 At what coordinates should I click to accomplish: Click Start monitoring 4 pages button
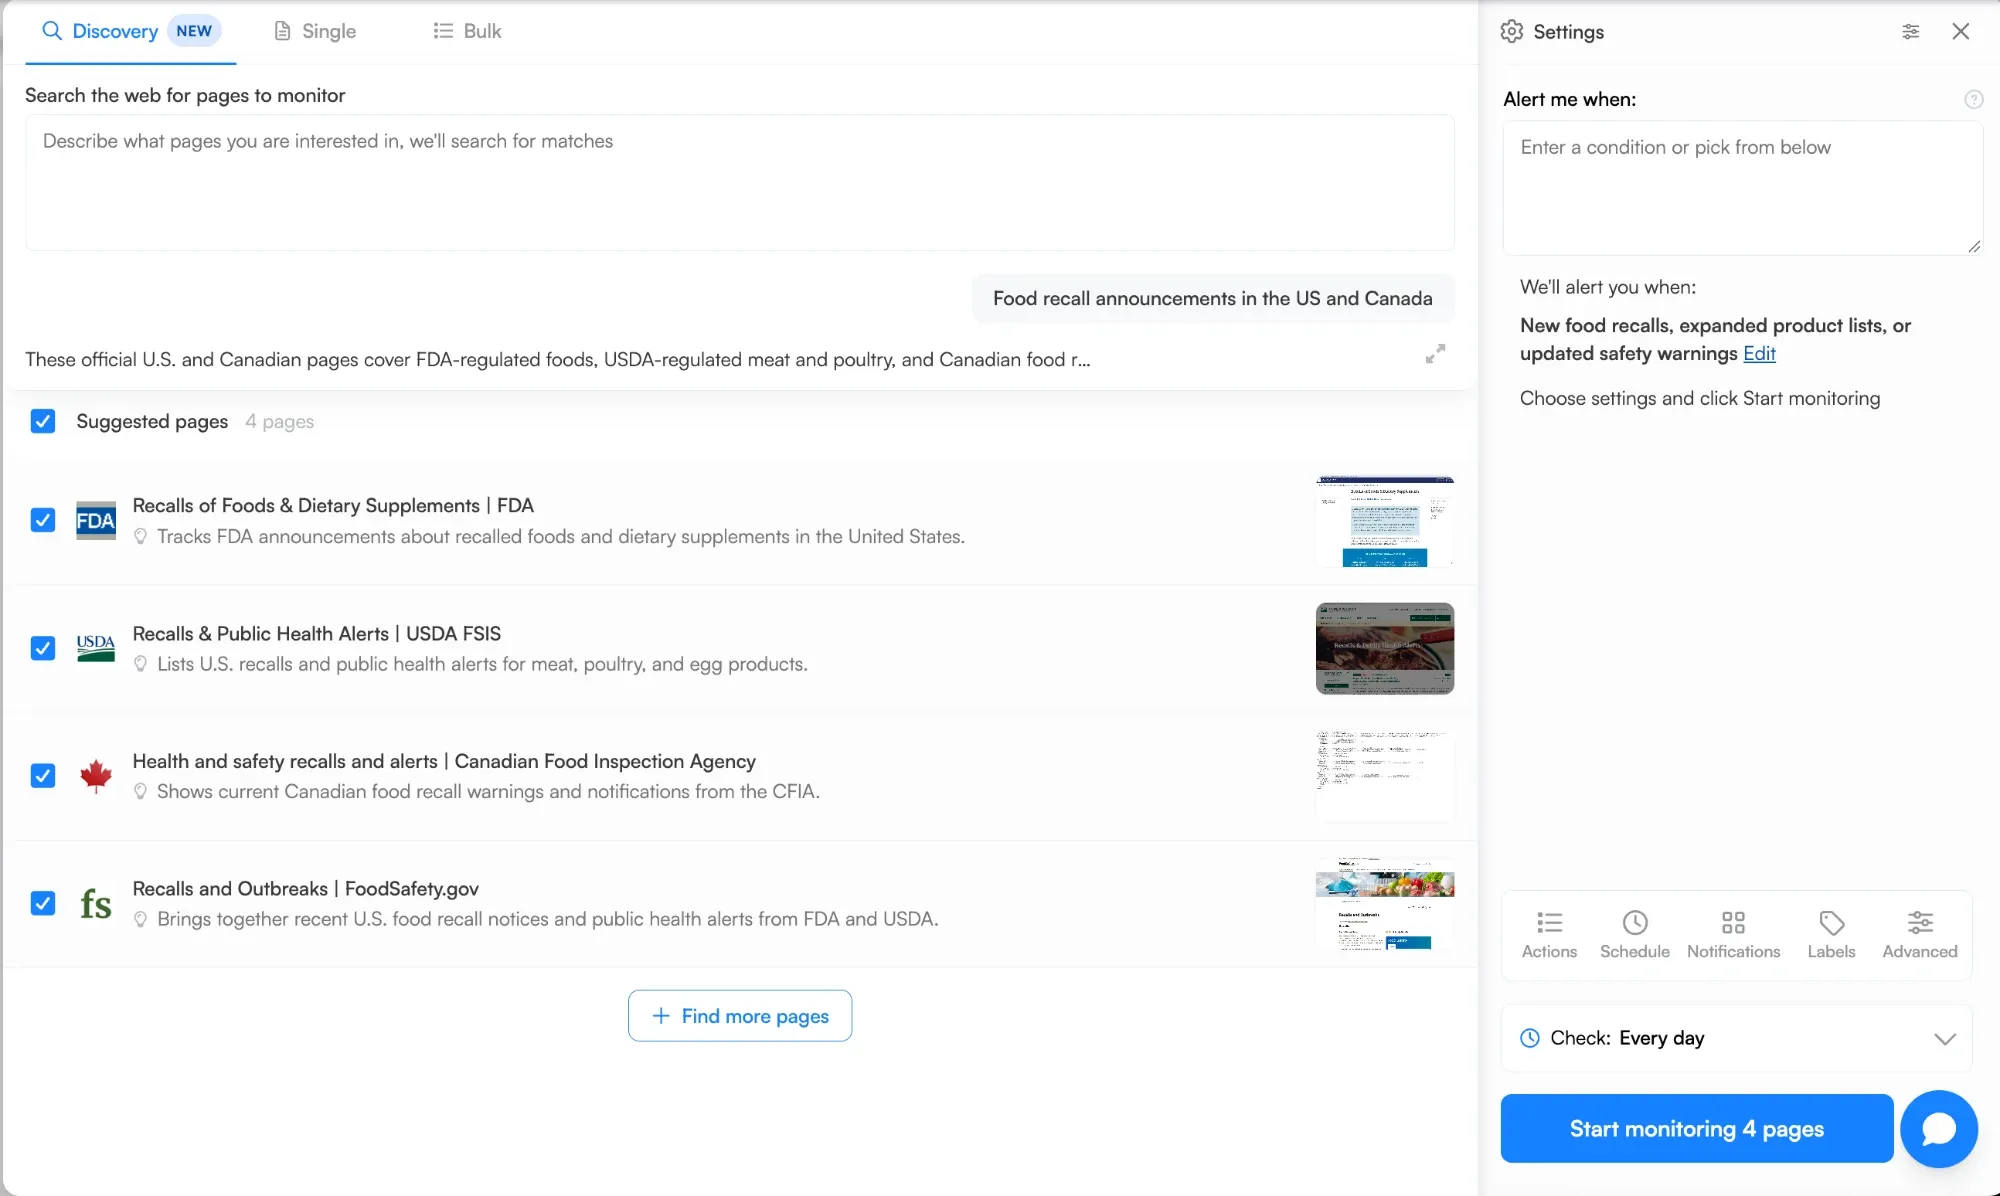[x=1696, y=1128]
